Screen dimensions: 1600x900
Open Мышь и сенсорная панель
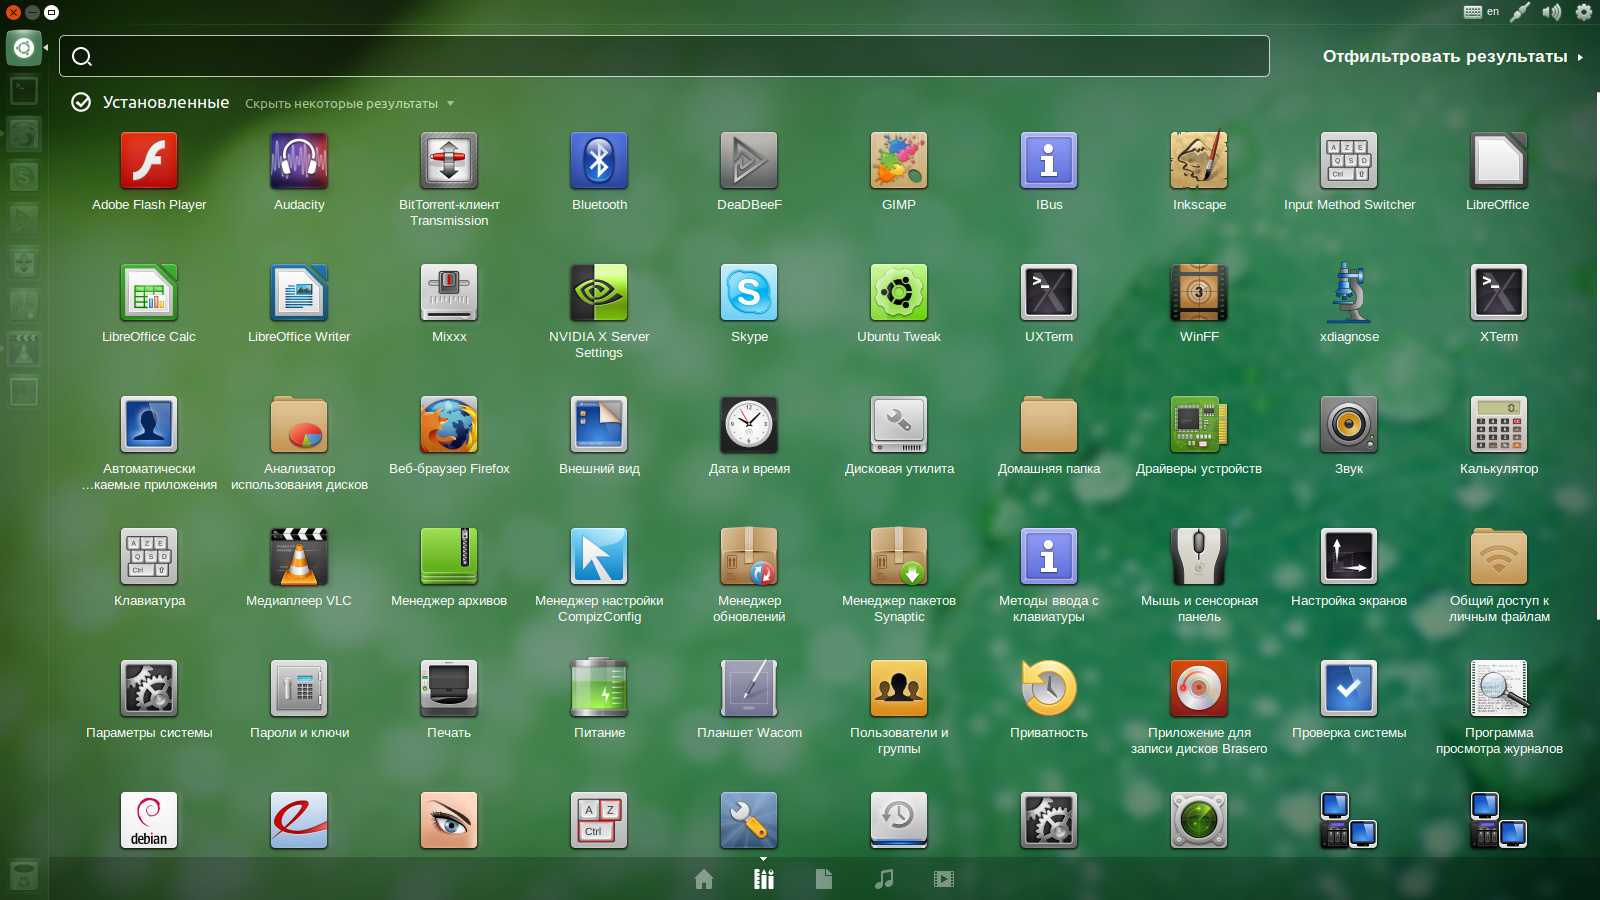point(1199,557)
